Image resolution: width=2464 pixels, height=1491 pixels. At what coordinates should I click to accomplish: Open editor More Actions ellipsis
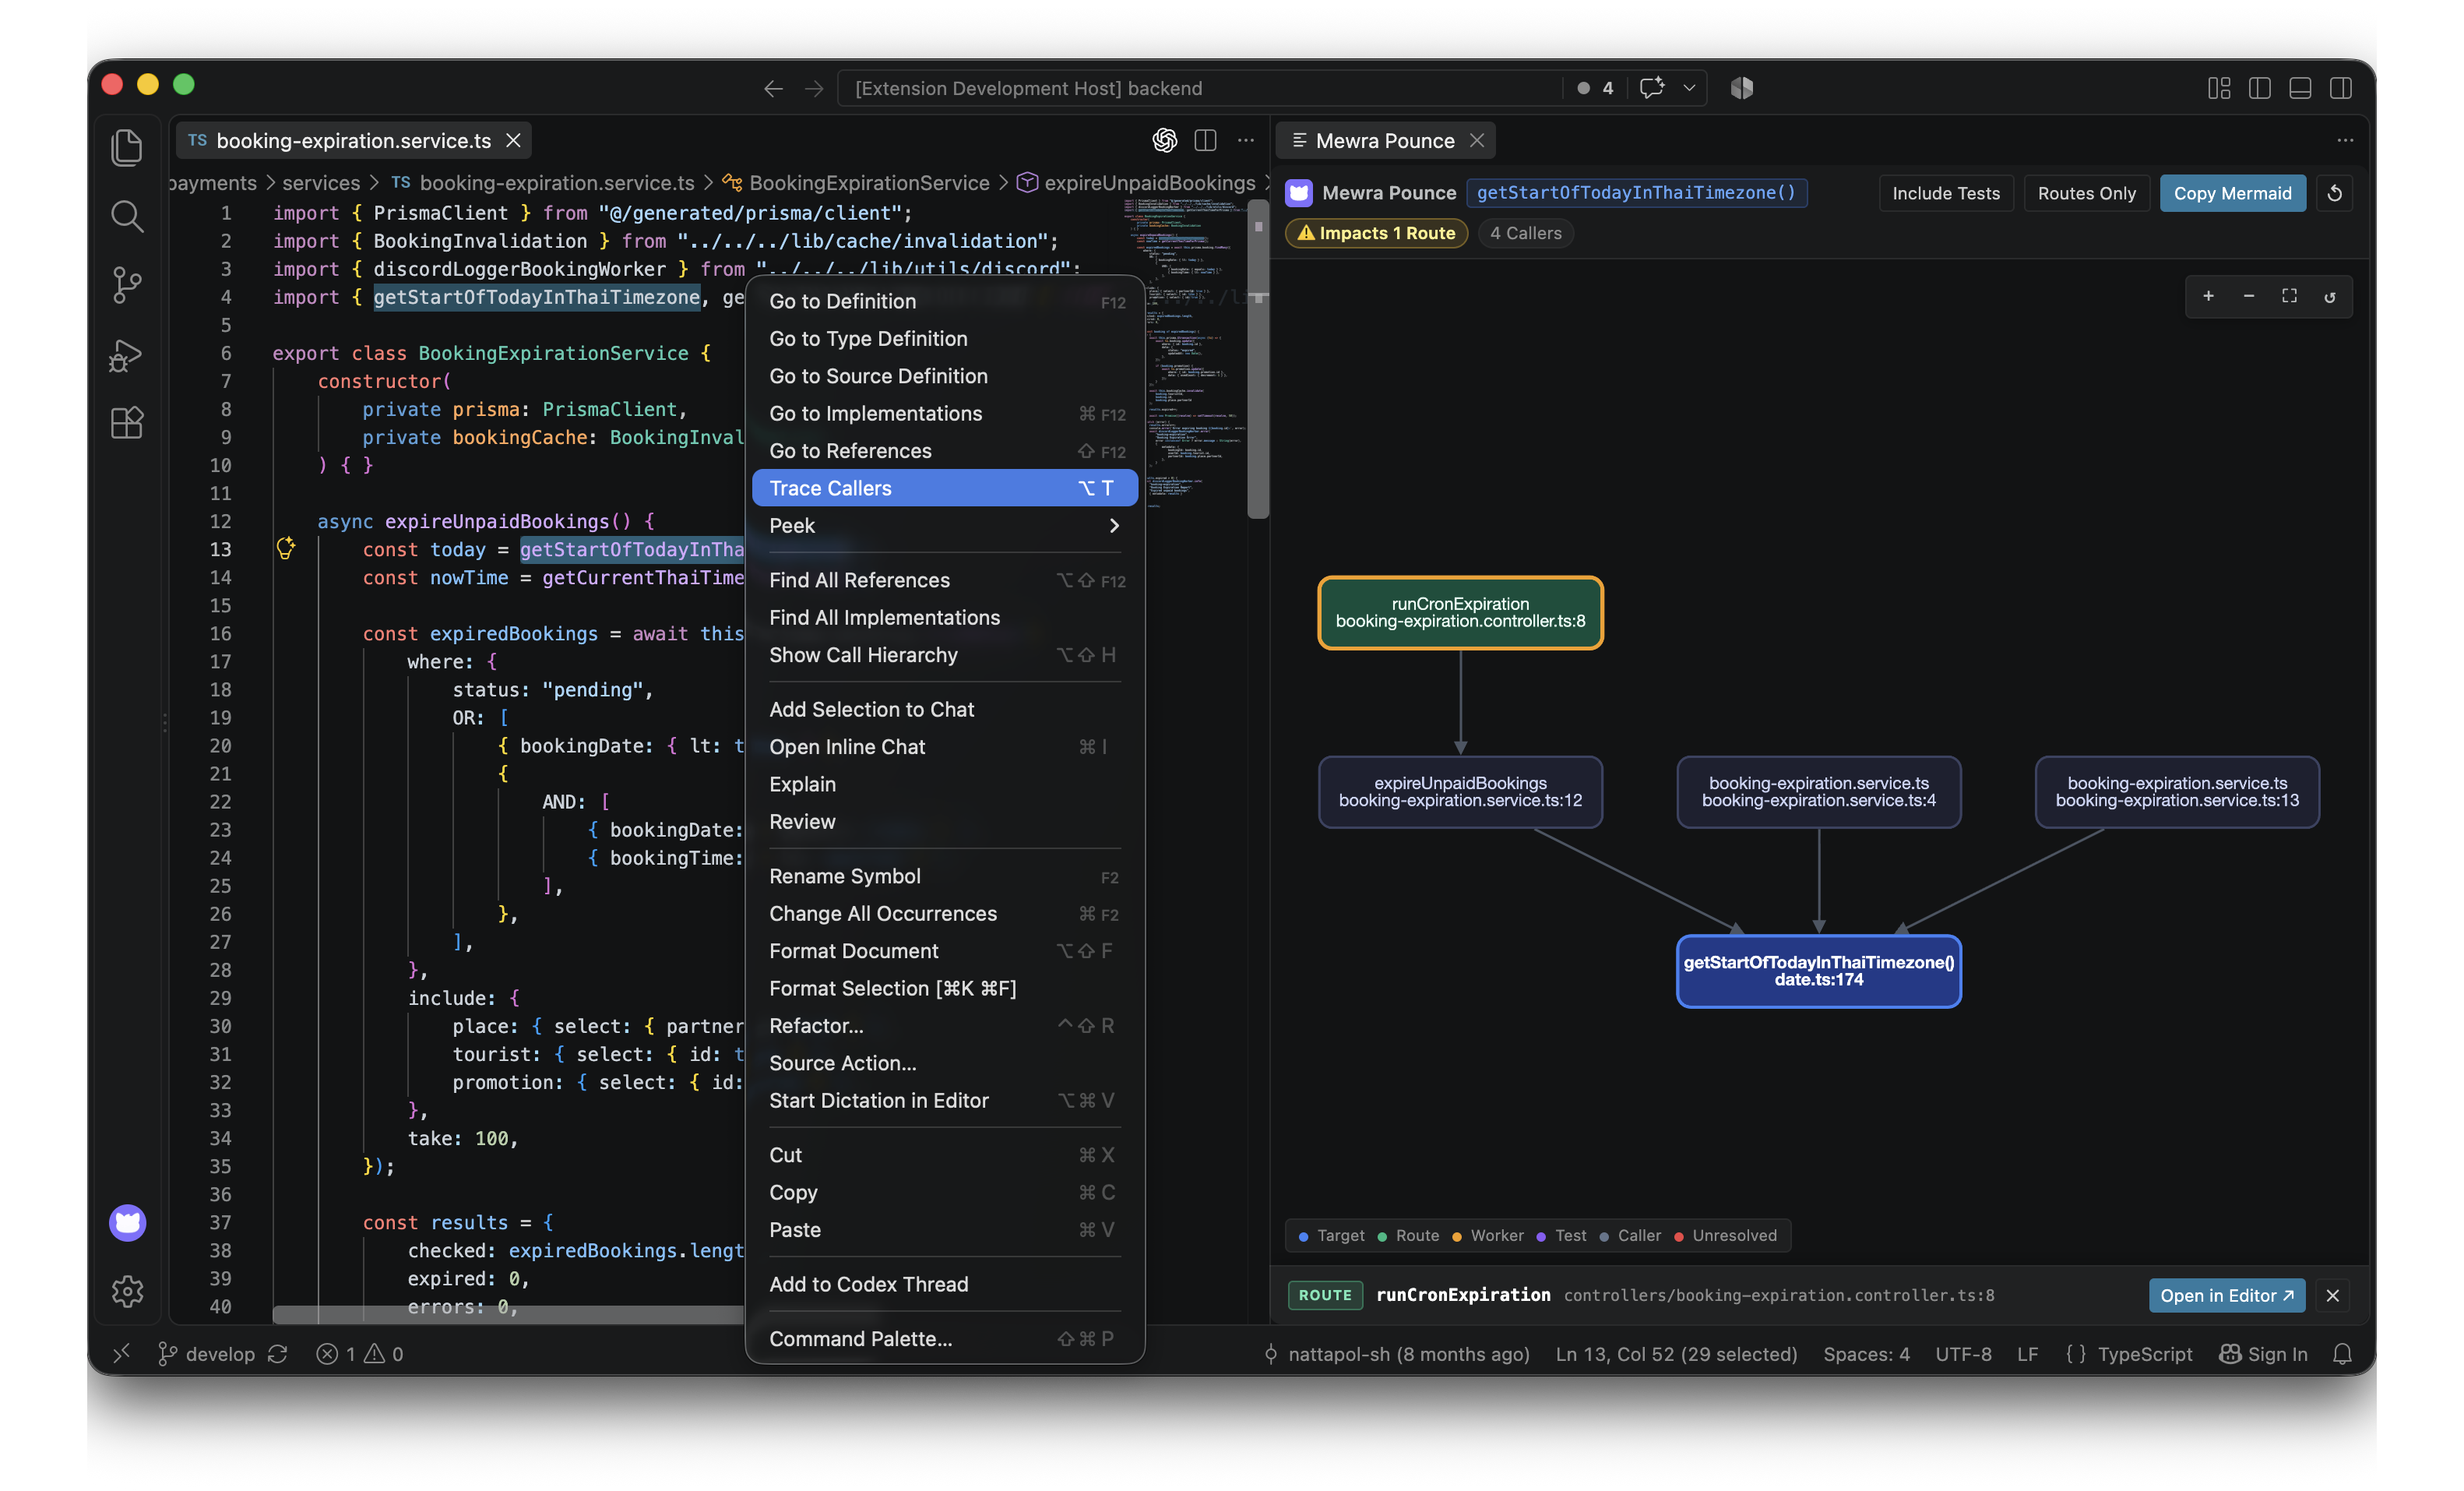(x=1245, y=141)
